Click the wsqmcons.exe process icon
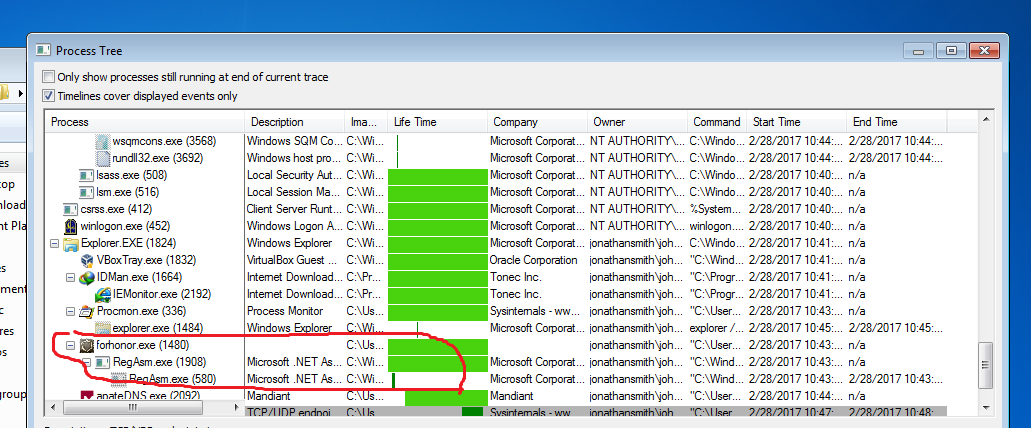Image resolution: width=1031 pixels, height=428 pixels. [102, 141]
